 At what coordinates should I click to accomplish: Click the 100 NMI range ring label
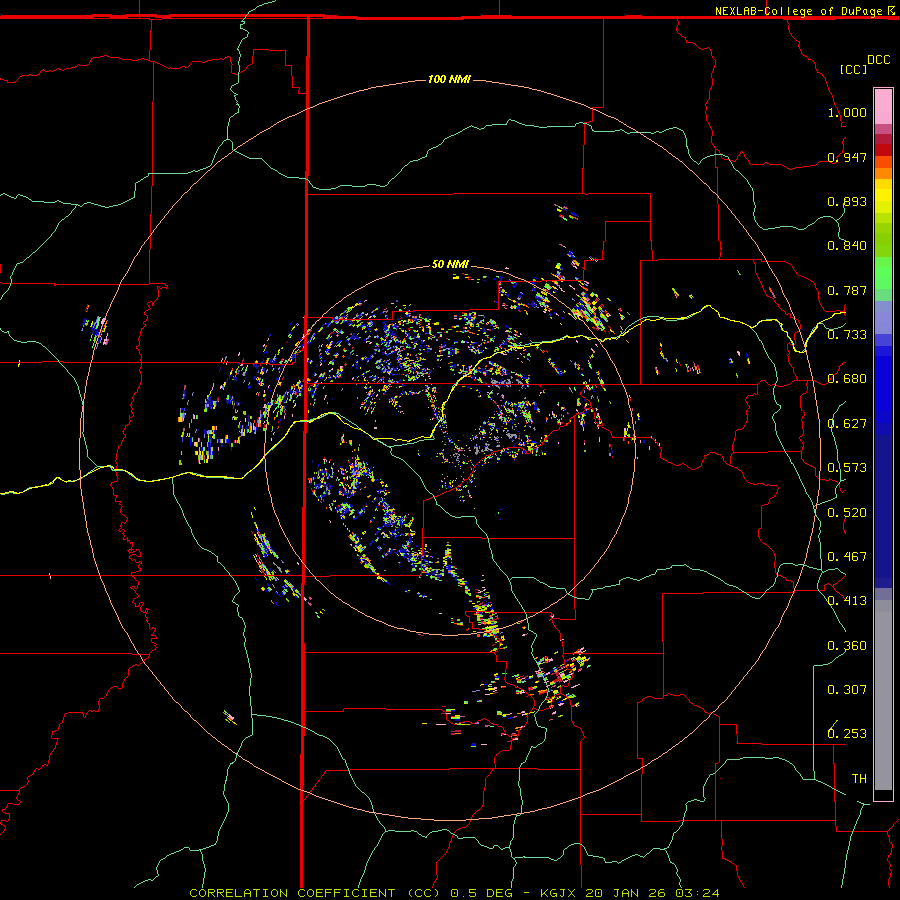tap(449, 79)
